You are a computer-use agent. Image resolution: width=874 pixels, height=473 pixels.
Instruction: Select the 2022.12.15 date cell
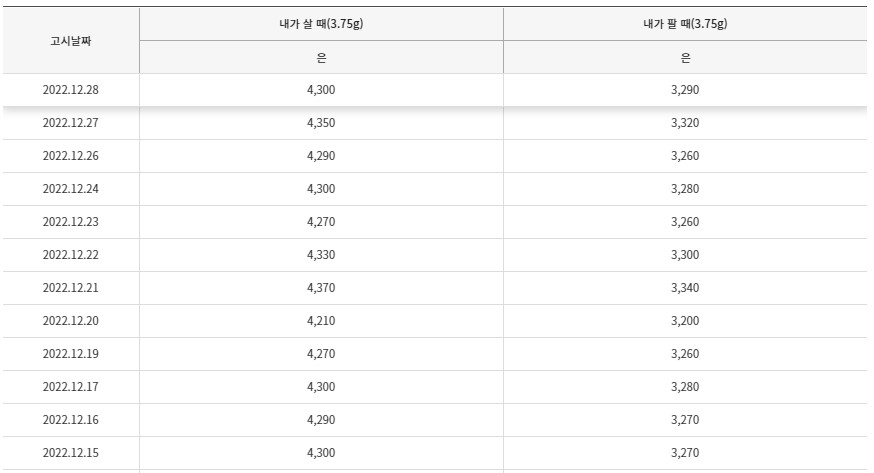[71, 452]
